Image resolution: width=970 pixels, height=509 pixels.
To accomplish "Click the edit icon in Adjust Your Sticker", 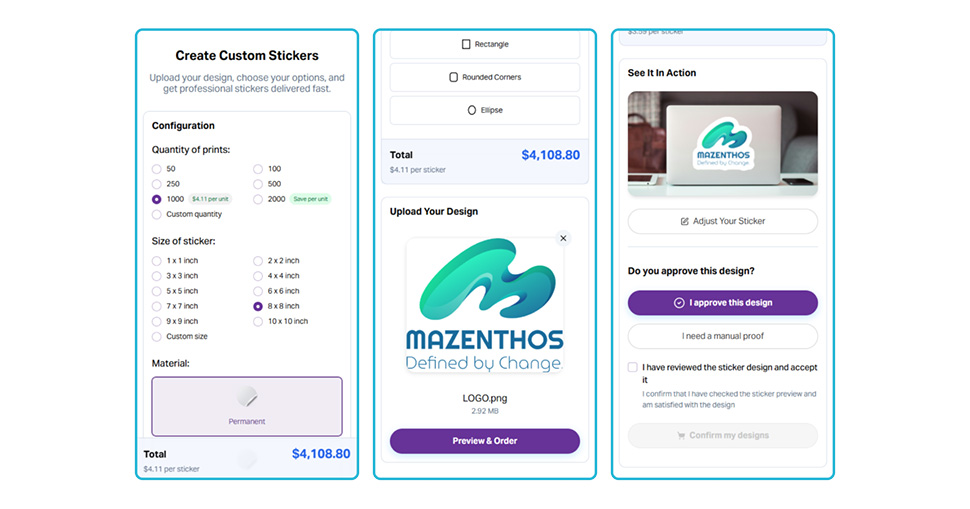I will click(684, 221).
